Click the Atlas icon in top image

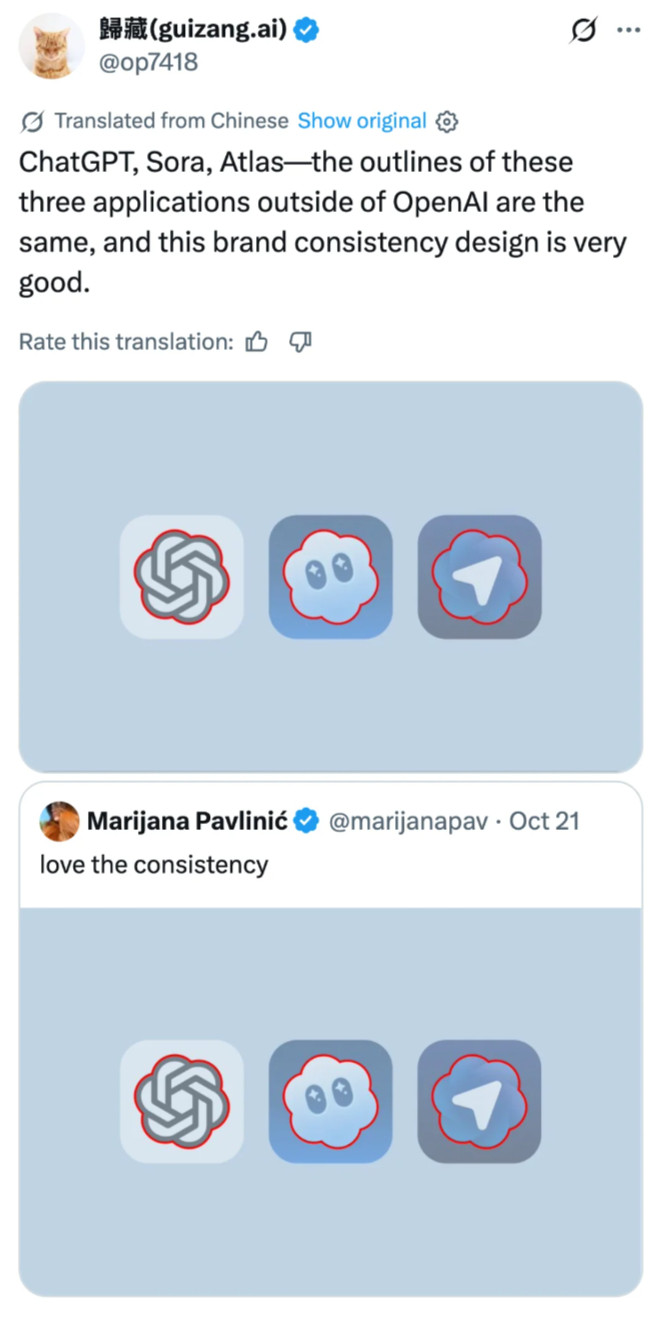[479, 577]
